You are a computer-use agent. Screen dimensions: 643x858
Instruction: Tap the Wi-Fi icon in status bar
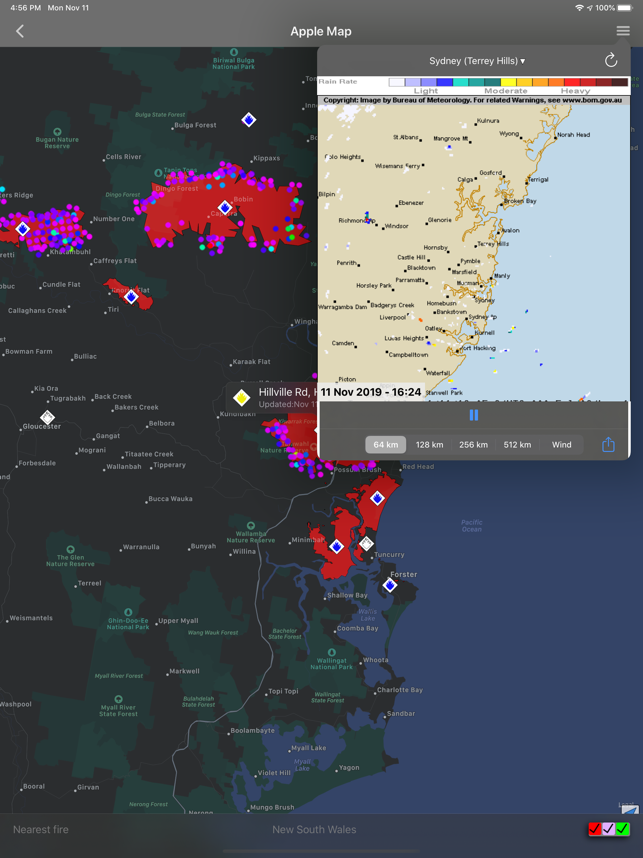pyautogui.click(x=580, y=8)
